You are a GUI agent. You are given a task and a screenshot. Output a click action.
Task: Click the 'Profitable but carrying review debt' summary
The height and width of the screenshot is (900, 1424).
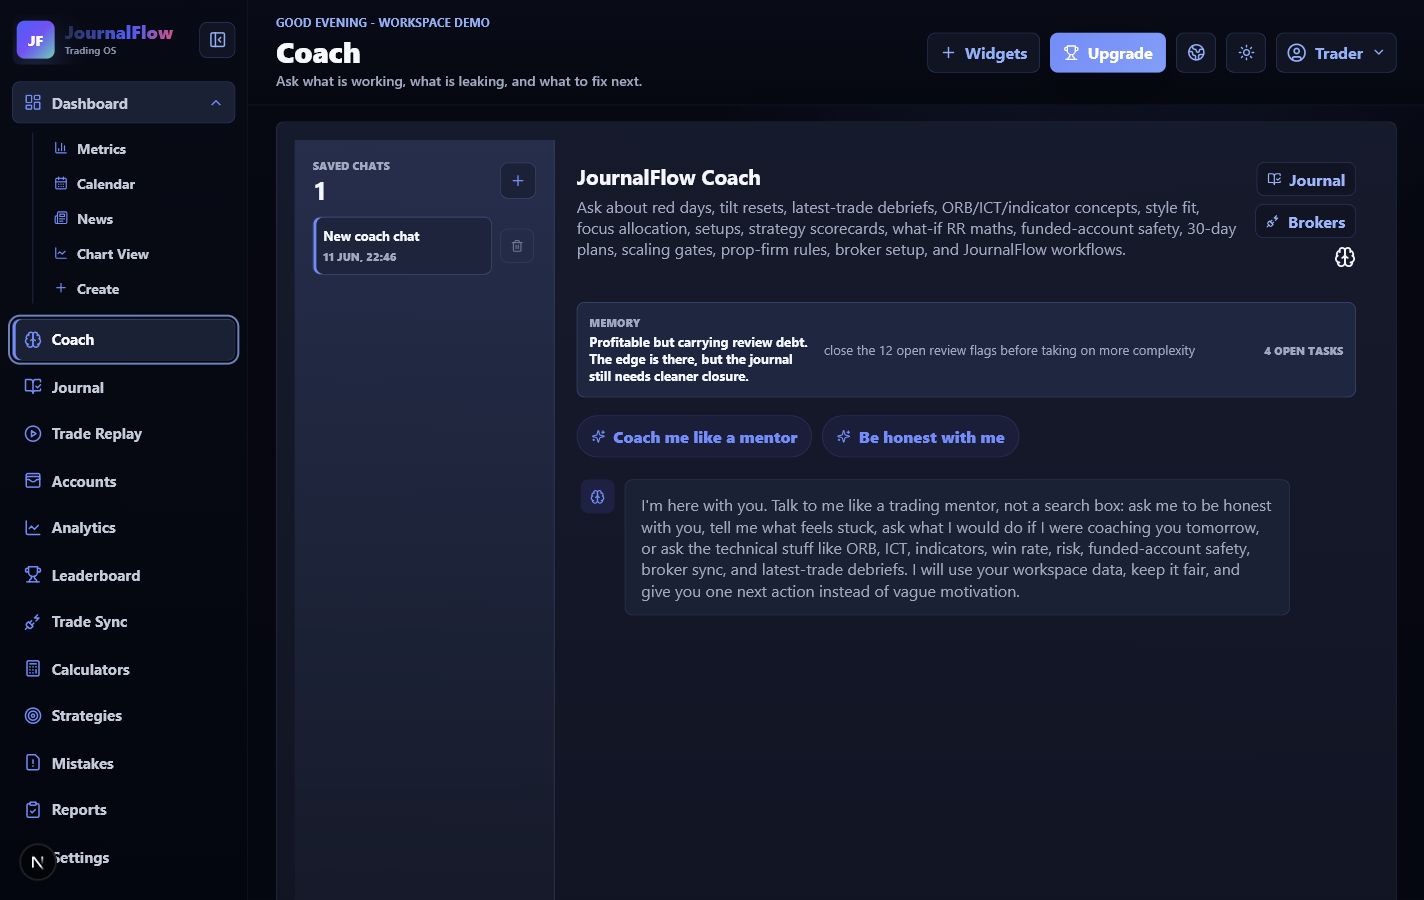pos(698,359)
